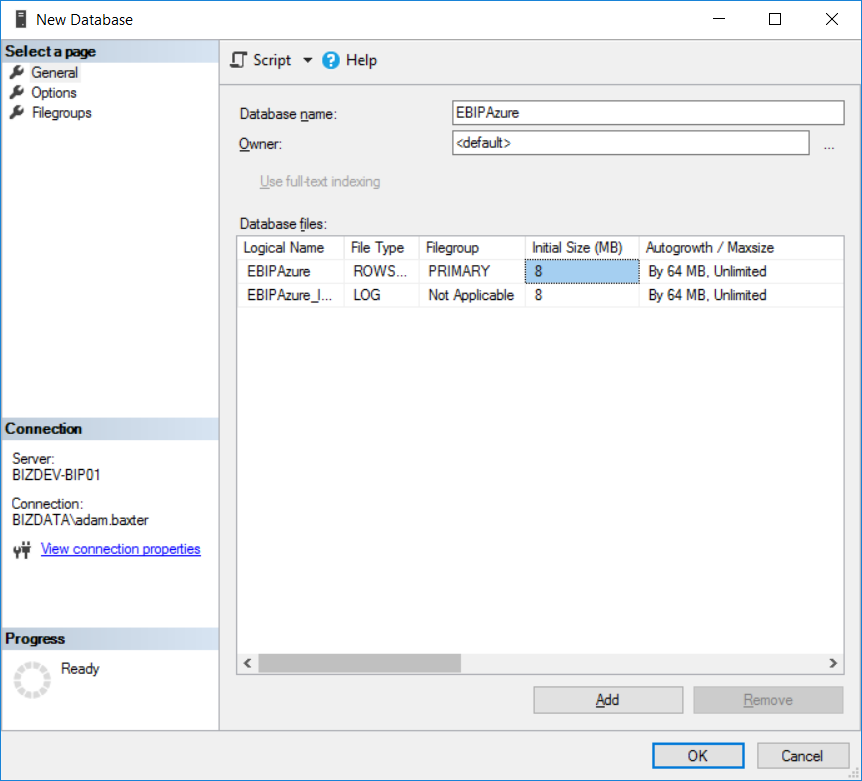Click the horizontal scrollbar right arrow

point(833,663)
